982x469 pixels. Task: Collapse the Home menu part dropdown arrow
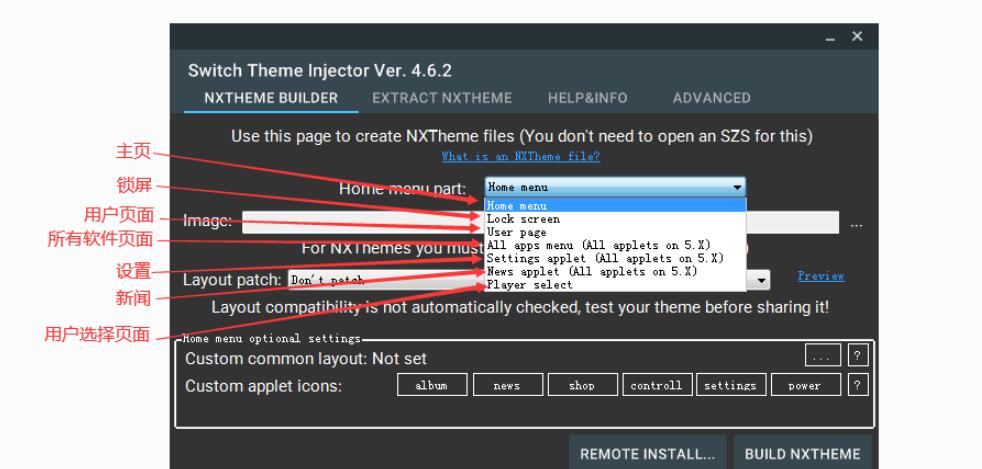pos(737,187)
